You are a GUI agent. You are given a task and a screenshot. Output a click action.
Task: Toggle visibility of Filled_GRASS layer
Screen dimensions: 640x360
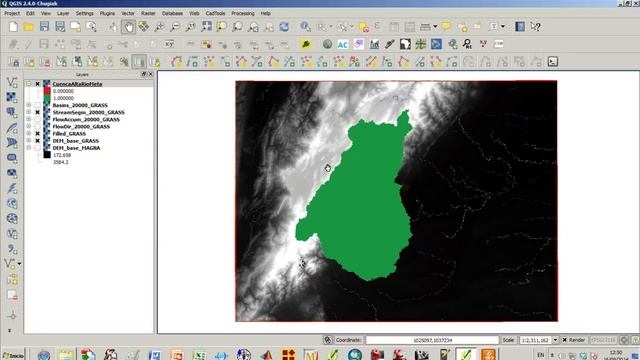click(x=38, y=134)
